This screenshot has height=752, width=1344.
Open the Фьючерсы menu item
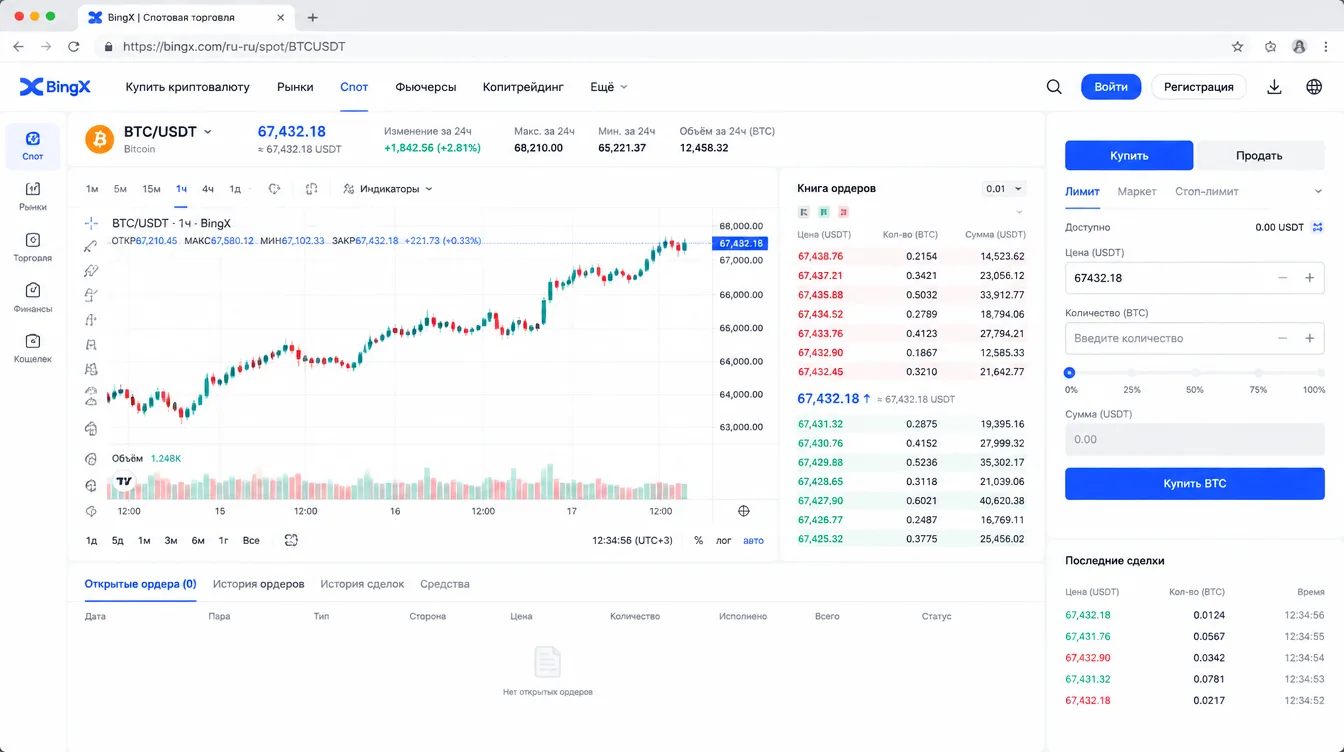(426, 87)
